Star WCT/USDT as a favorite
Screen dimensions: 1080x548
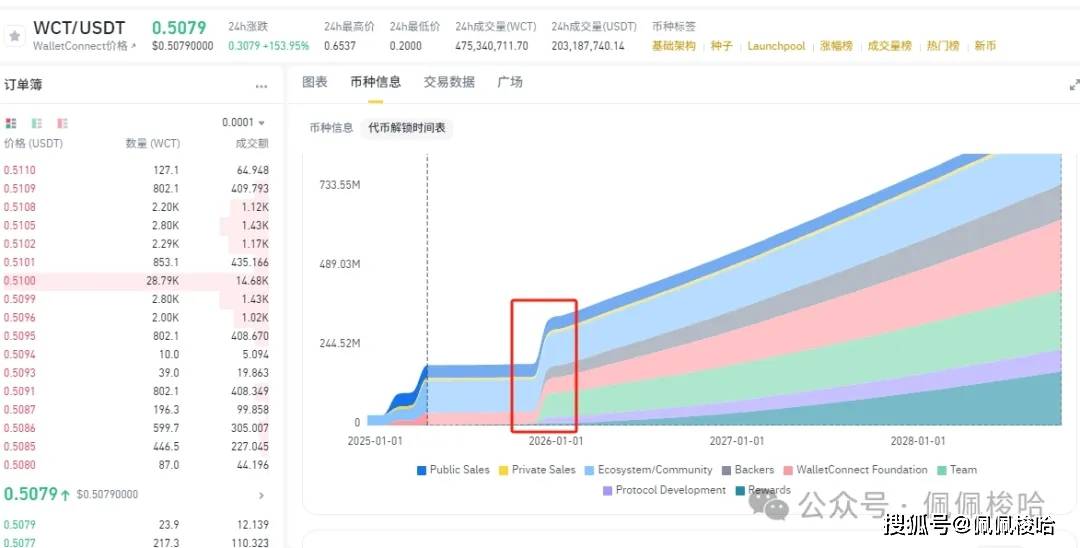pyautogui.click(x=14, y=35)
